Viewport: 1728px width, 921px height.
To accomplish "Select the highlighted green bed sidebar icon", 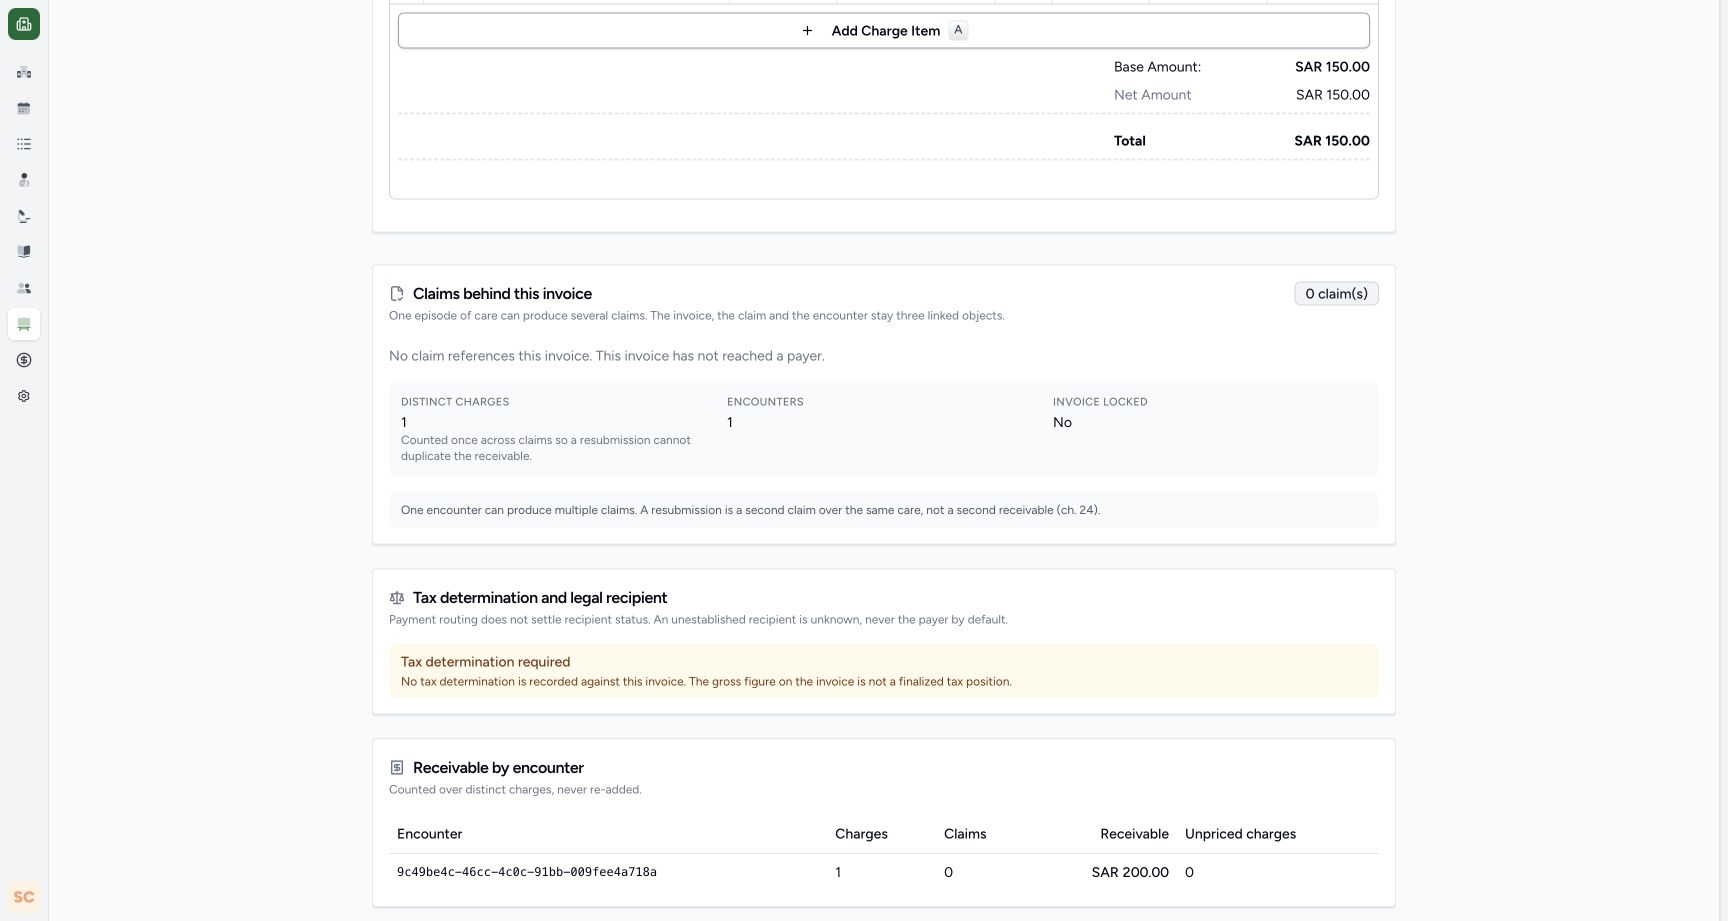I will (24, 324).
